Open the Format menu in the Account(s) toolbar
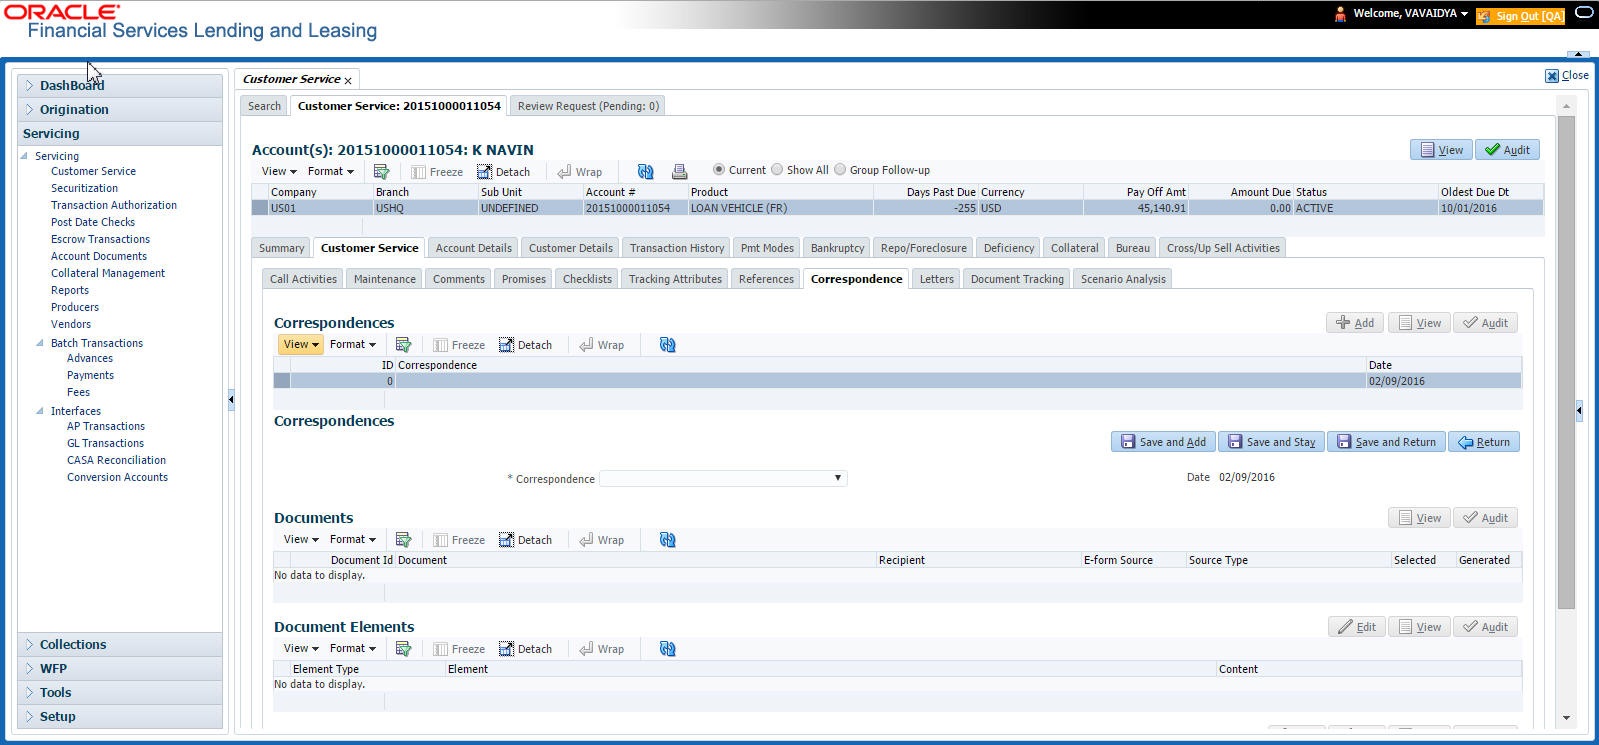 331,172
